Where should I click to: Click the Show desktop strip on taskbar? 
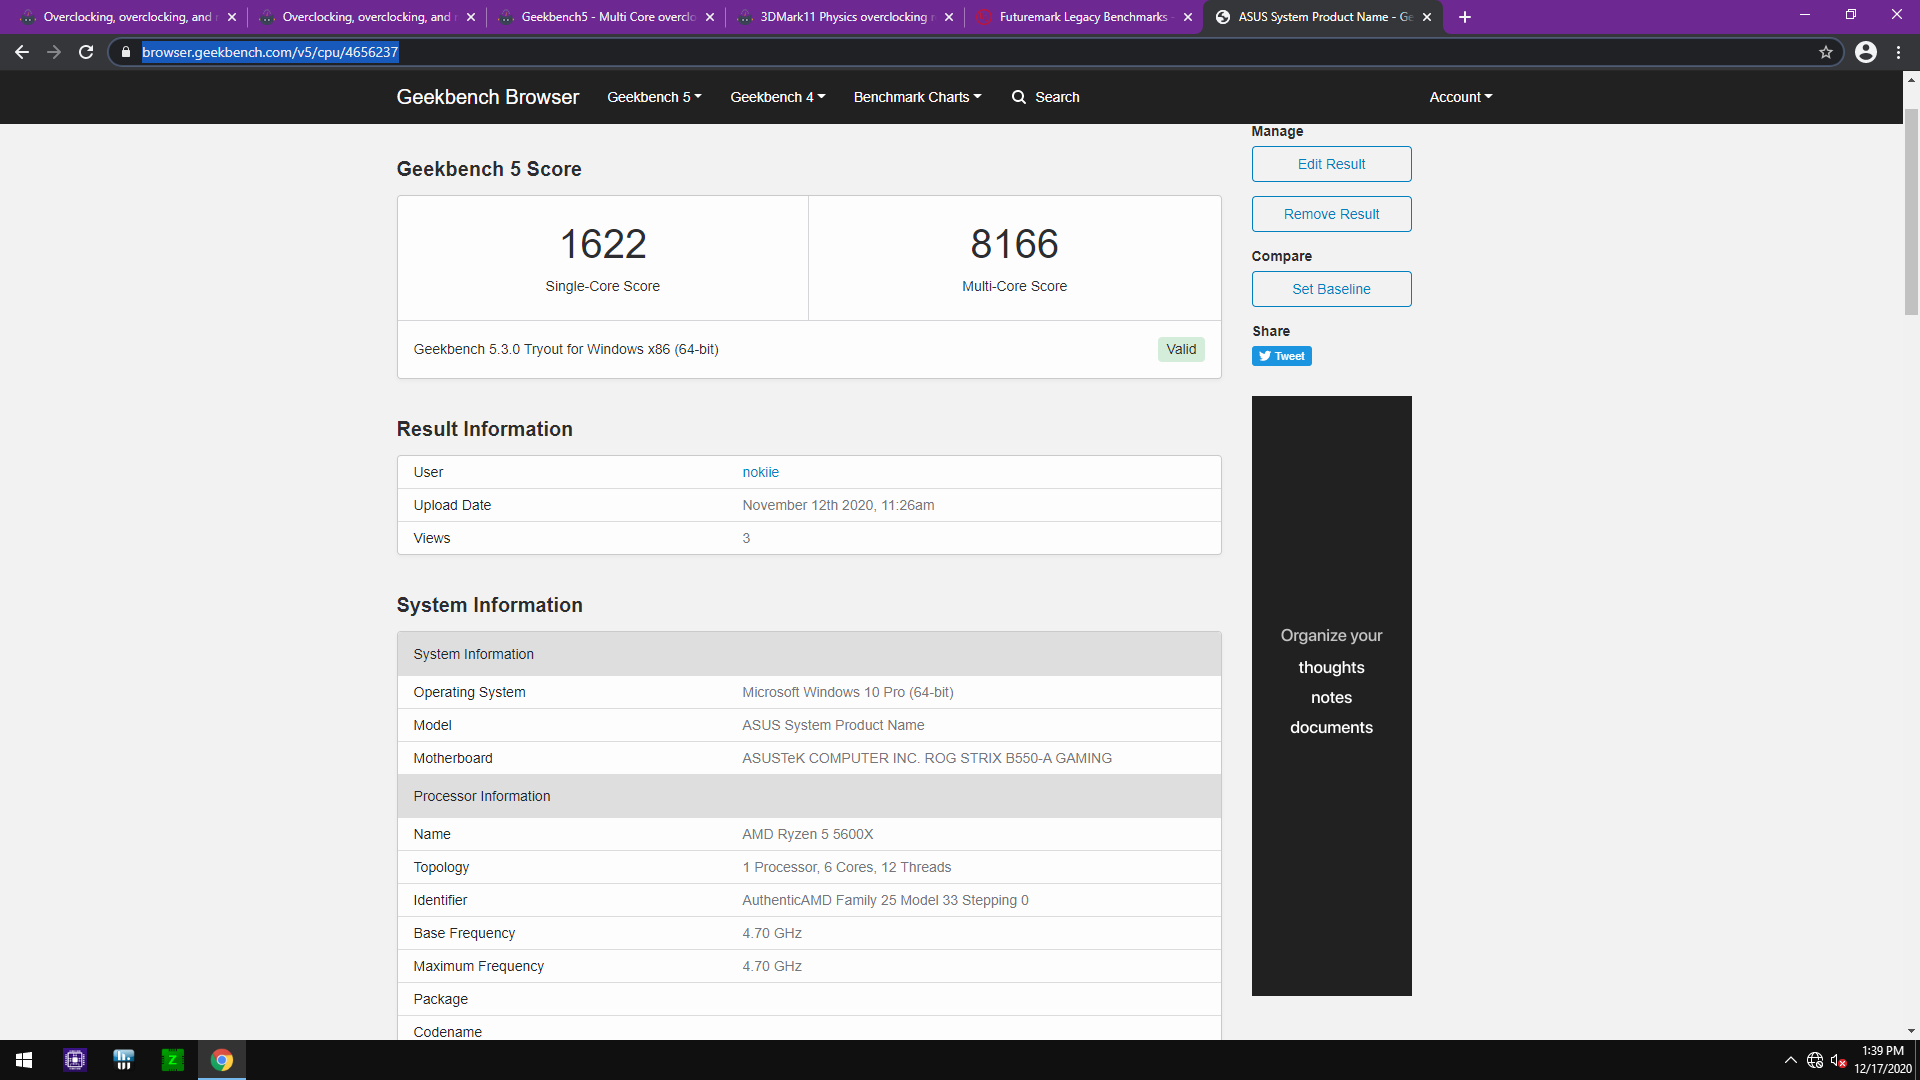pyautogui.click(x=1917, y=1060)
